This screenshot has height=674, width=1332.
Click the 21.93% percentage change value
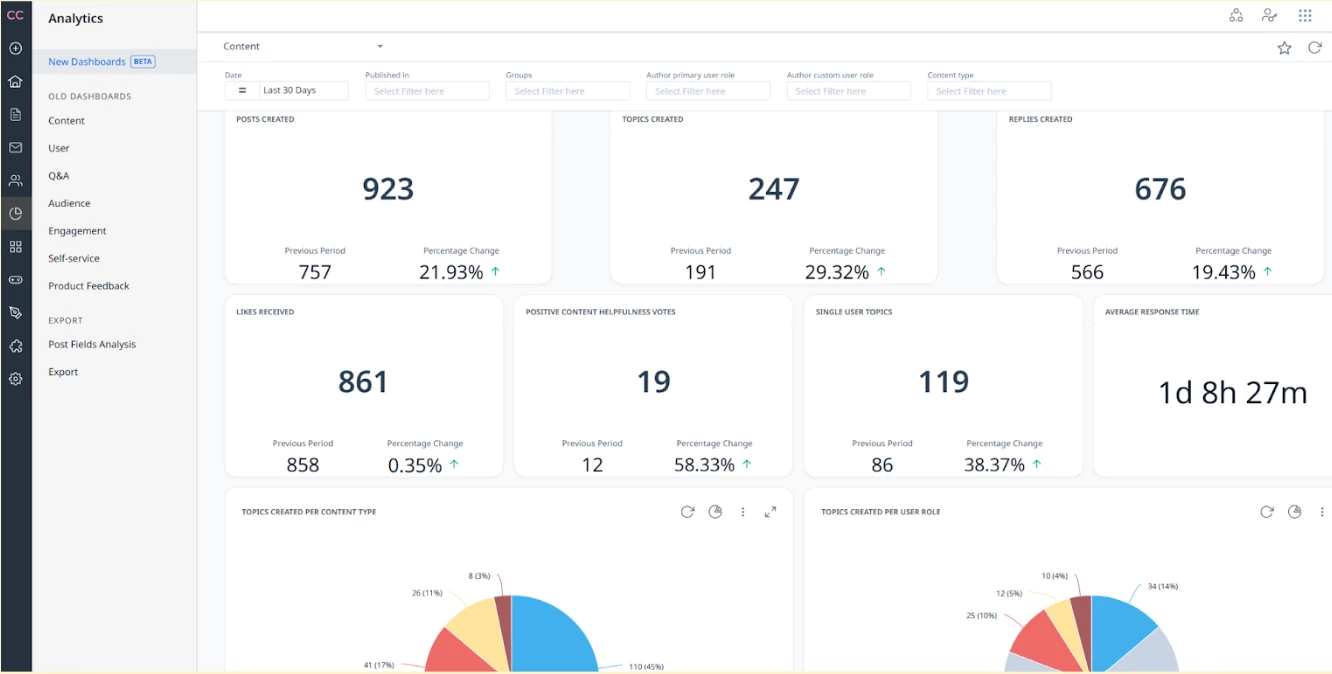(x=451, y=272)
